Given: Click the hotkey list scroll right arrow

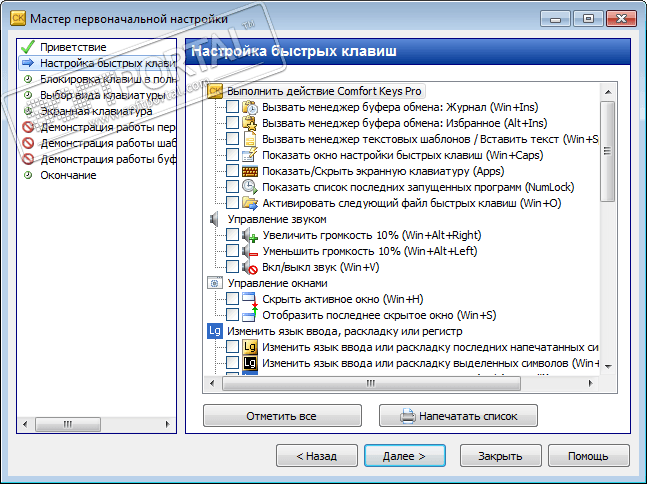Looking at the screenshot, I should click(590, 383).
